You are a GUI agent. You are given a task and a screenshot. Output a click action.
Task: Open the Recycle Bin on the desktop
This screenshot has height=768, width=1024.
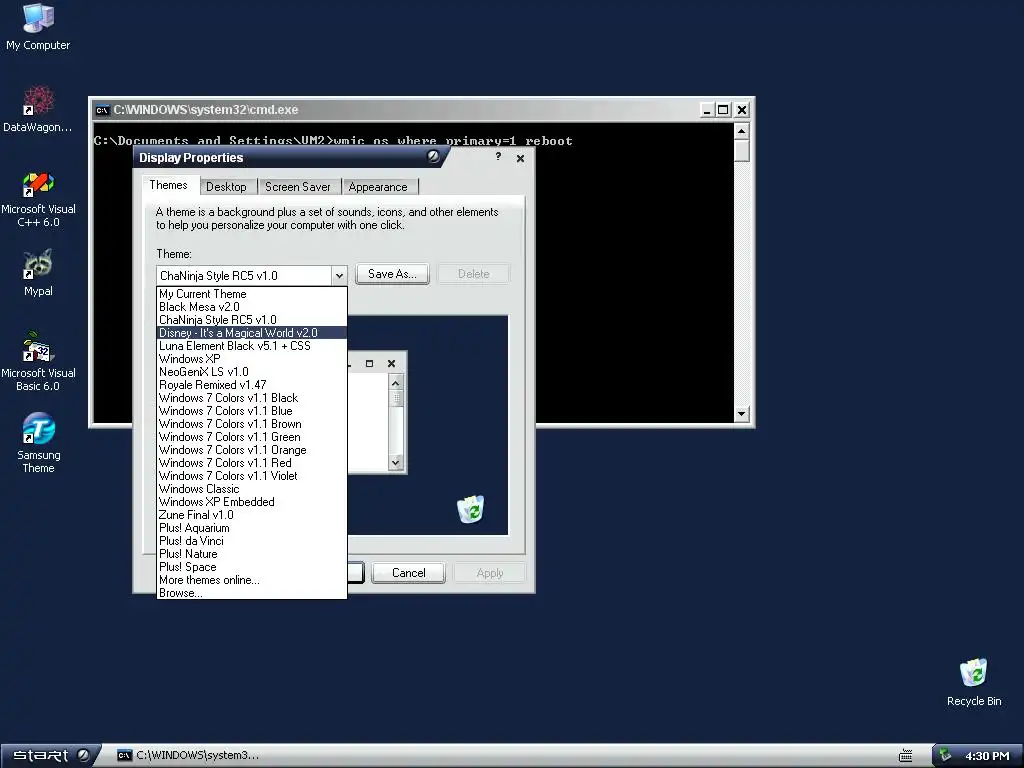pos(974,682)
